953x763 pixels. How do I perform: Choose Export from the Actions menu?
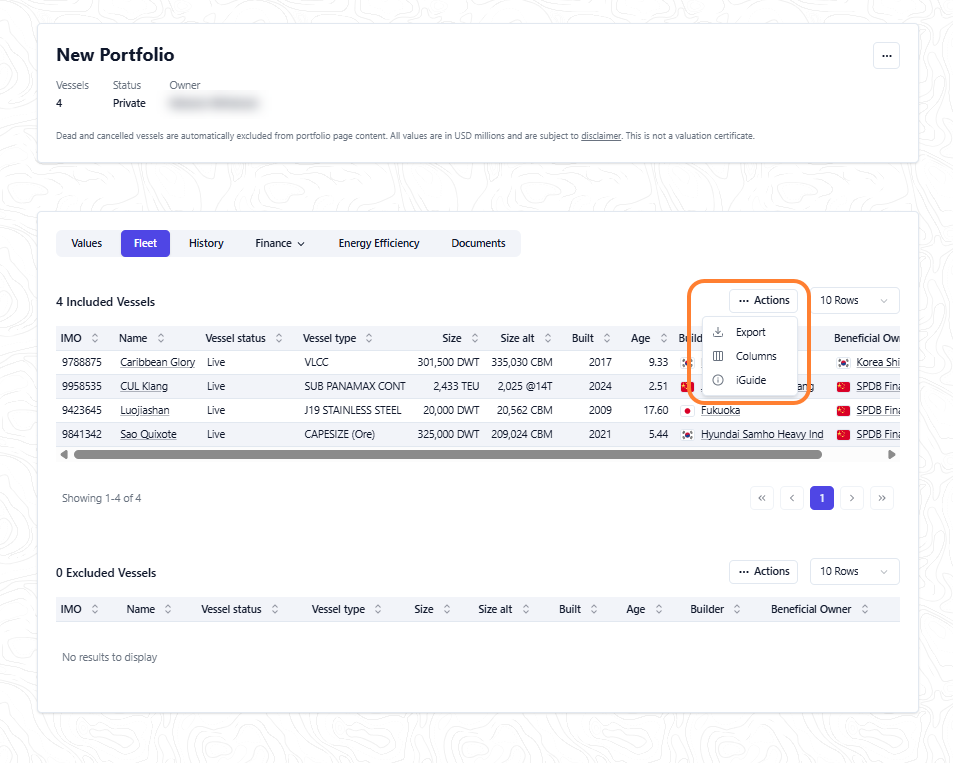coord(749,332)
